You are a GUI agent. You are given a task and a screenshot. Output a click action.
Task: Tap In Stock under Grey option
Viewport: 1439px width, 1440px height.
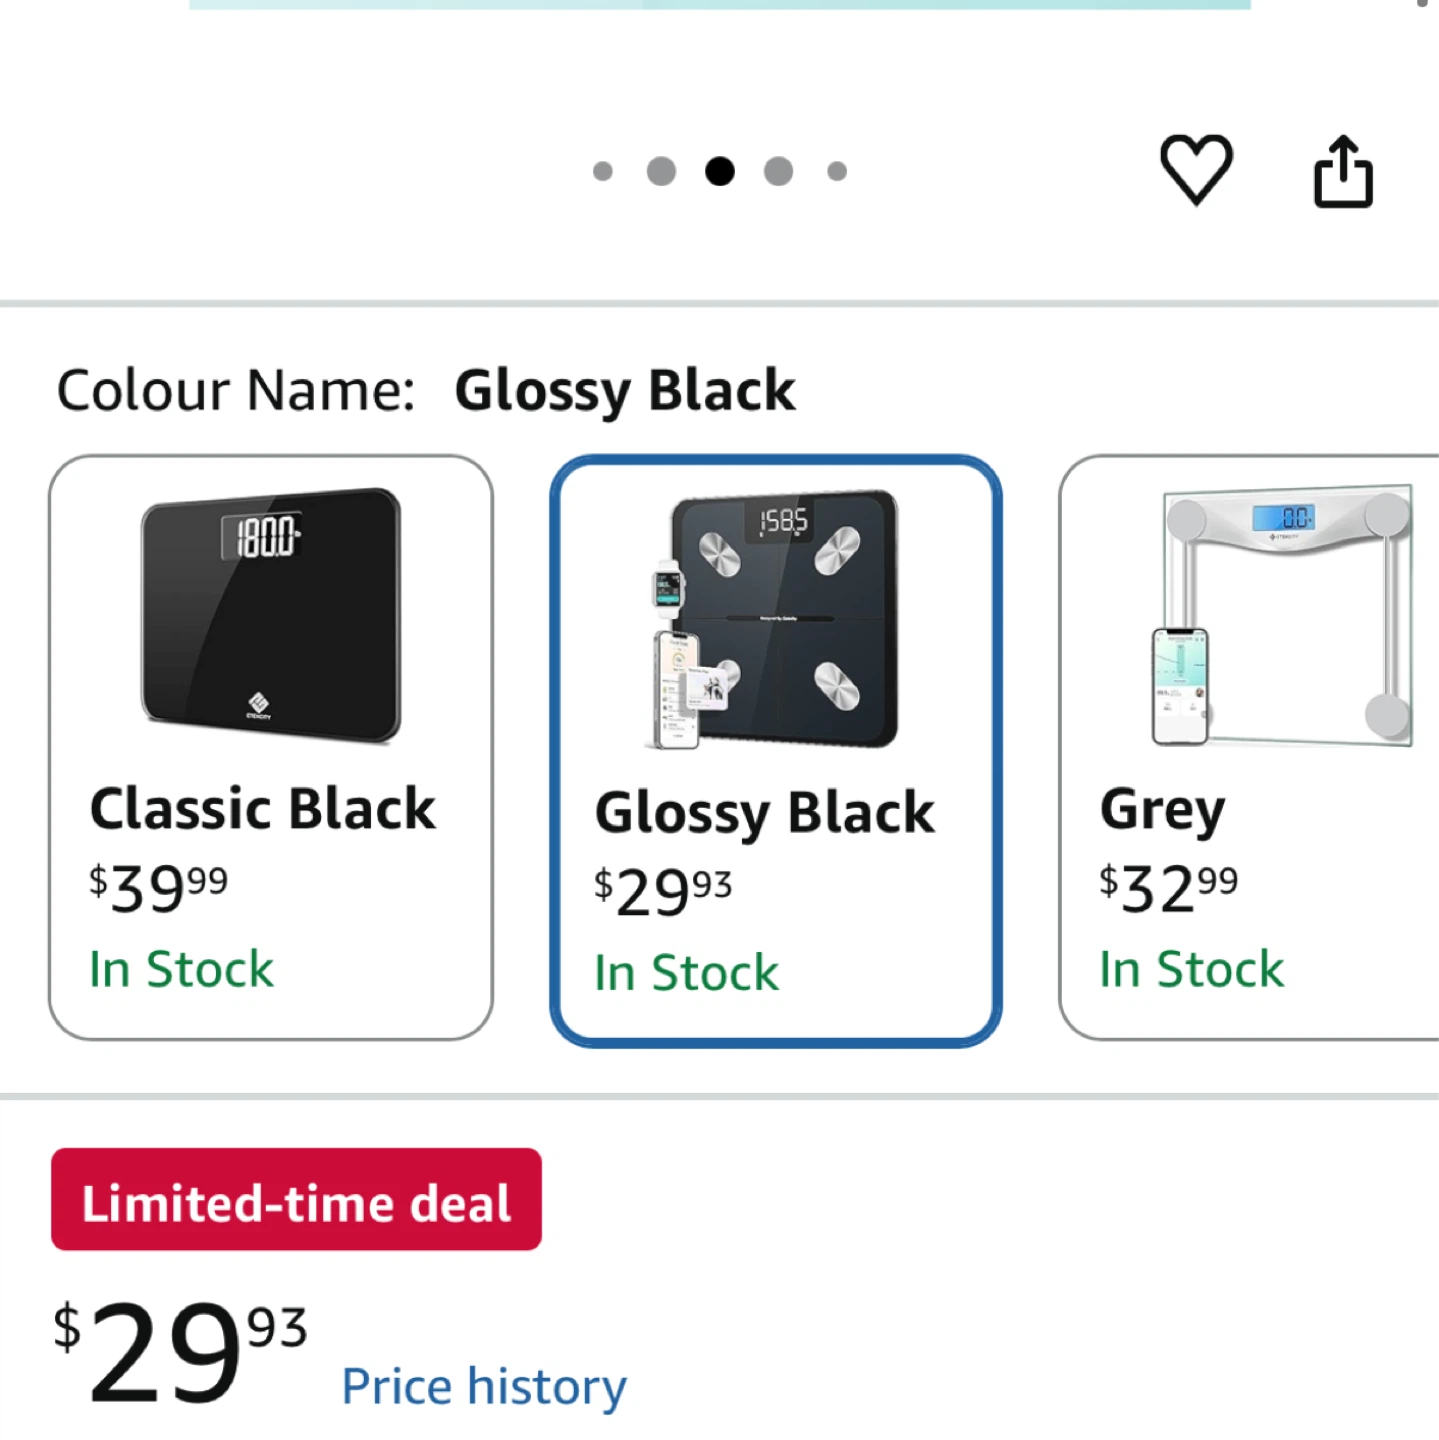tap(1191, 969)
